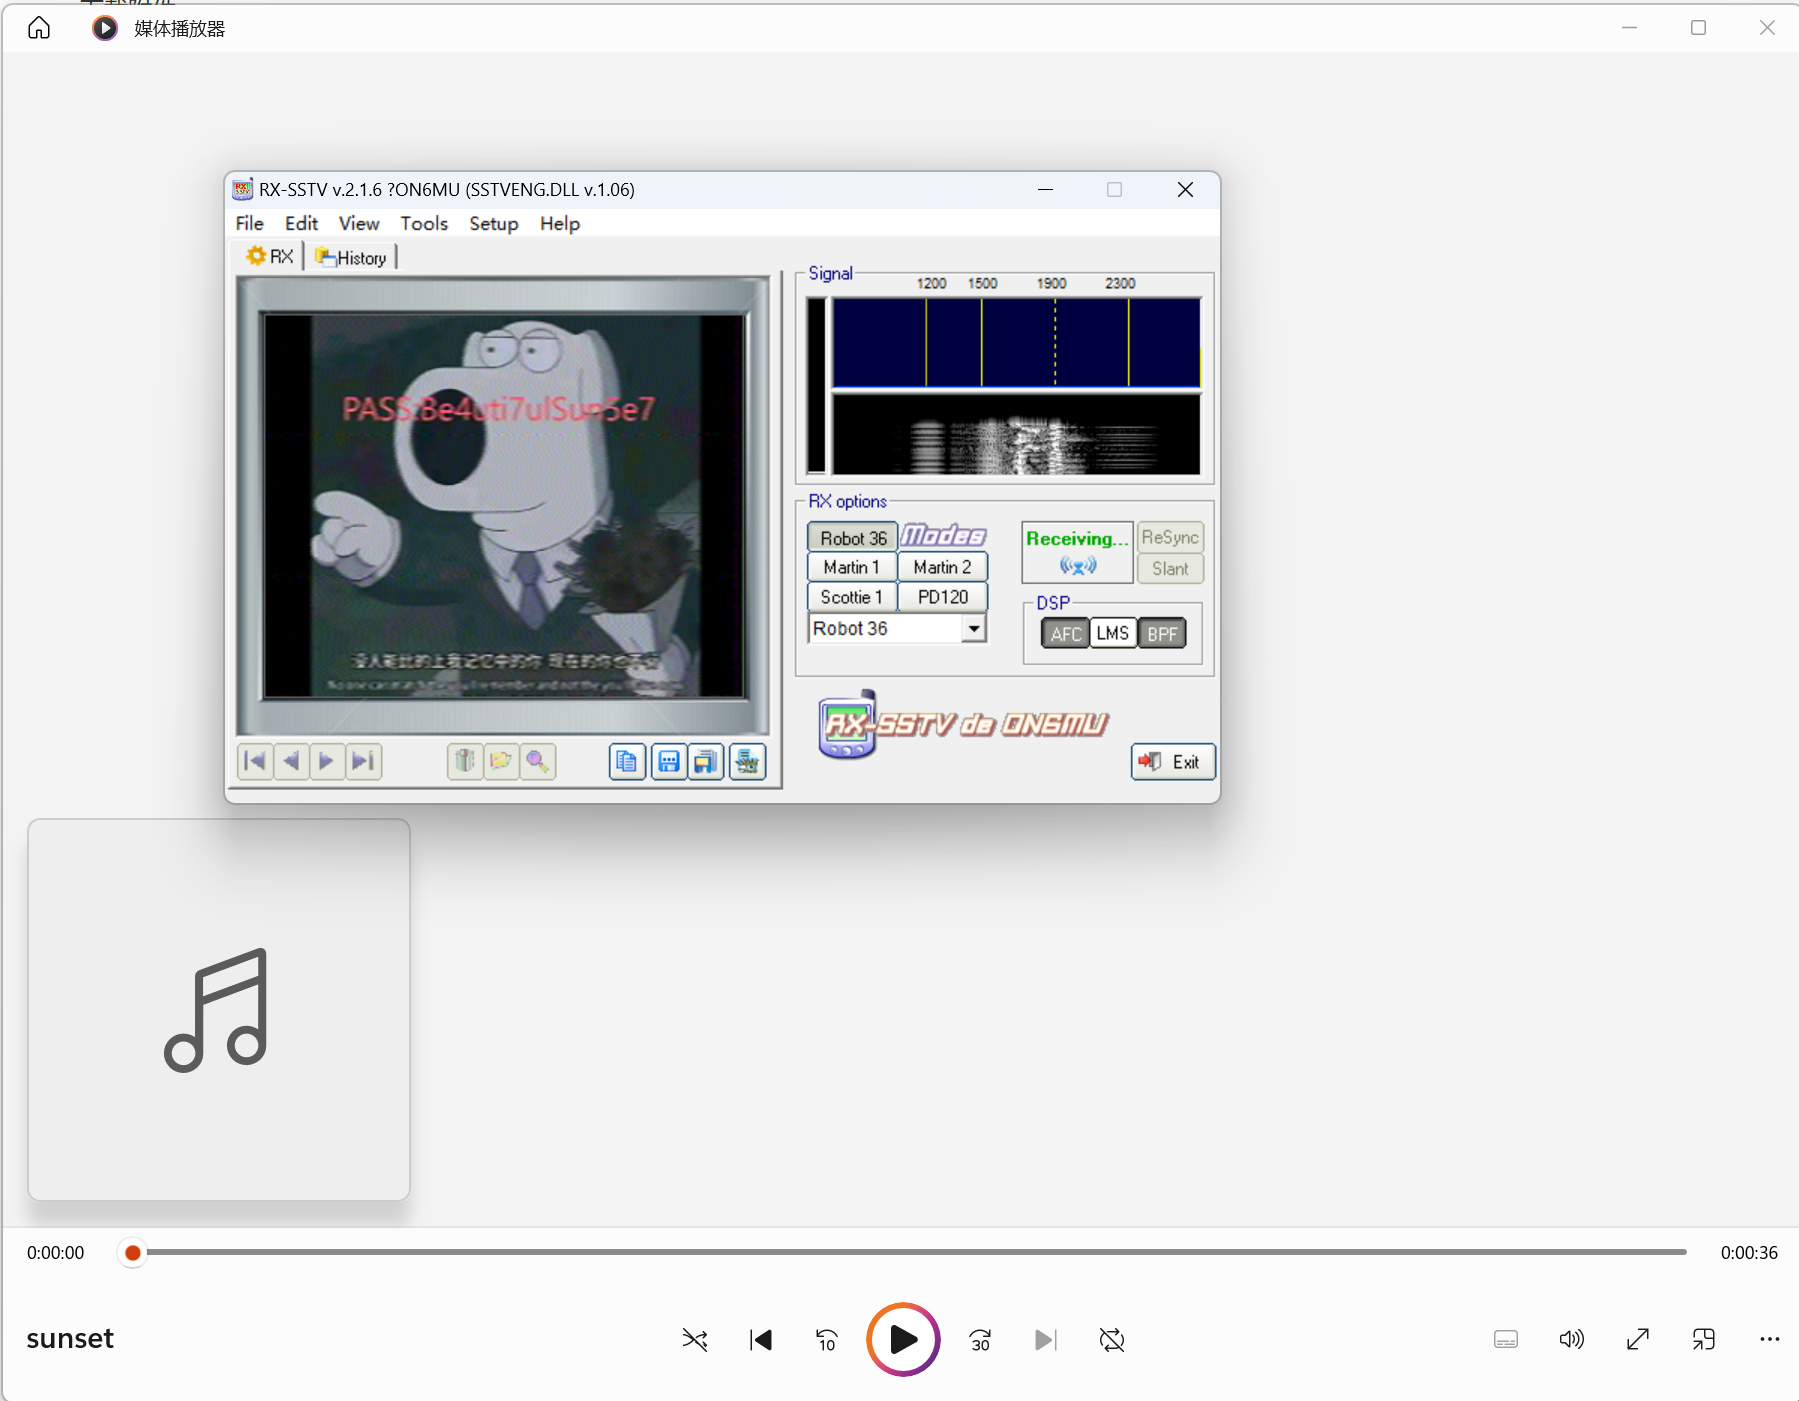1799x1401 pixels.
Task: Minimize the media player window
Action: tap(1630, 28)
